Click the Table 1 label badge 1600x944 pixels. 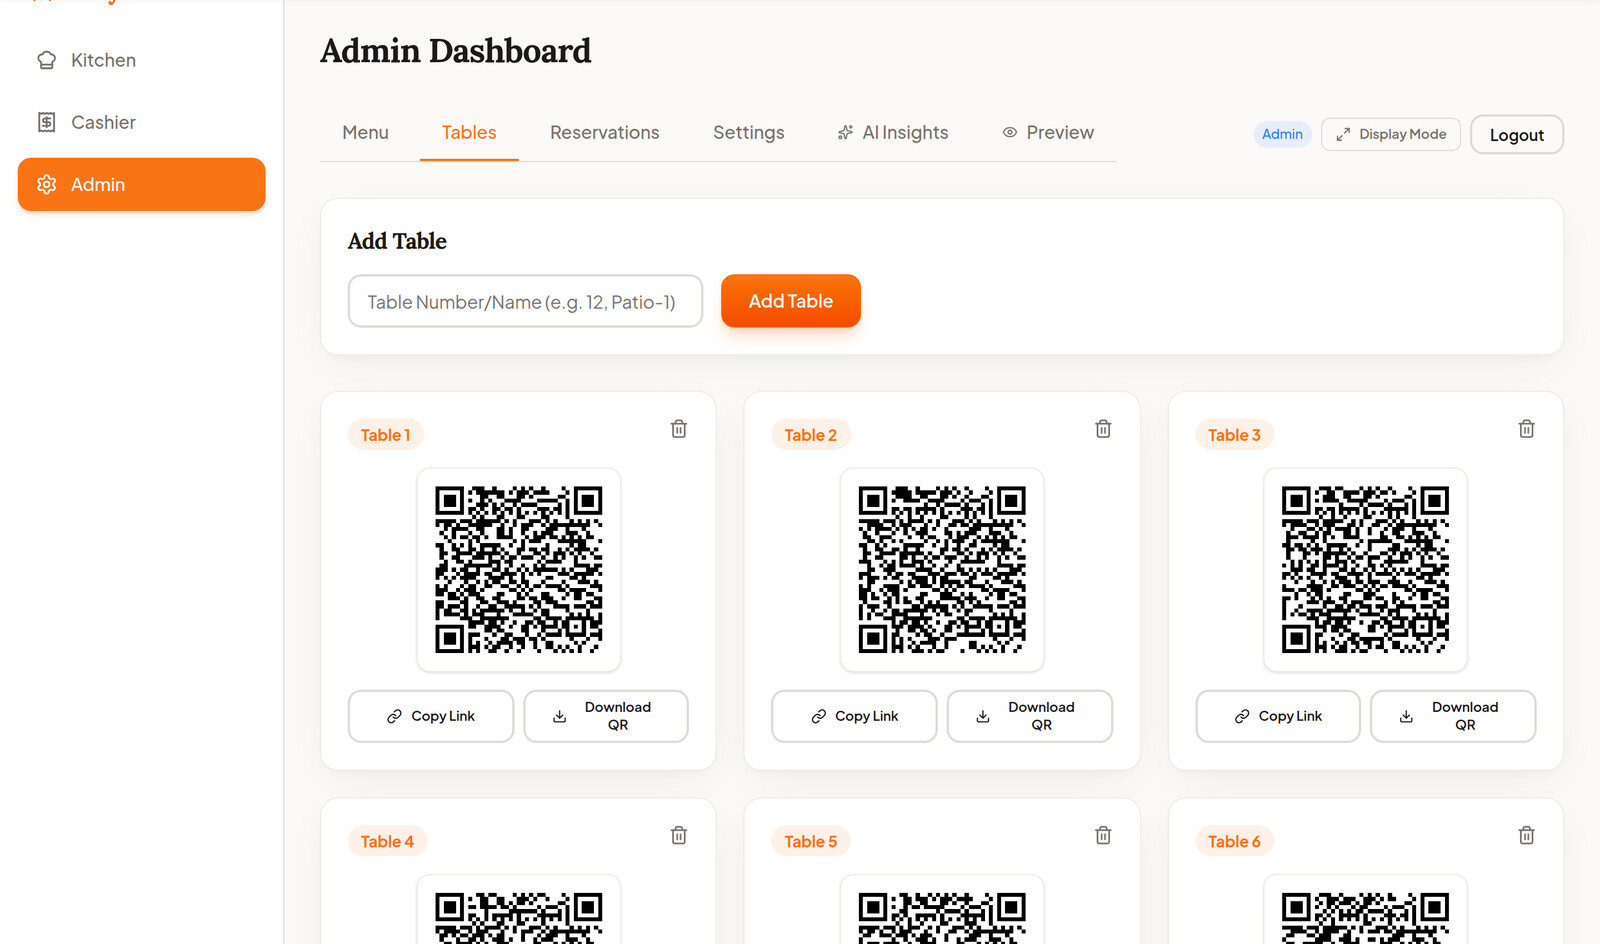386,435
